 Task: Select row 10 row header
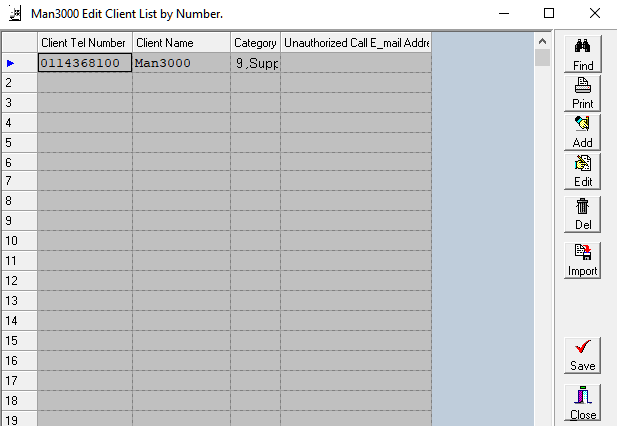18,241
